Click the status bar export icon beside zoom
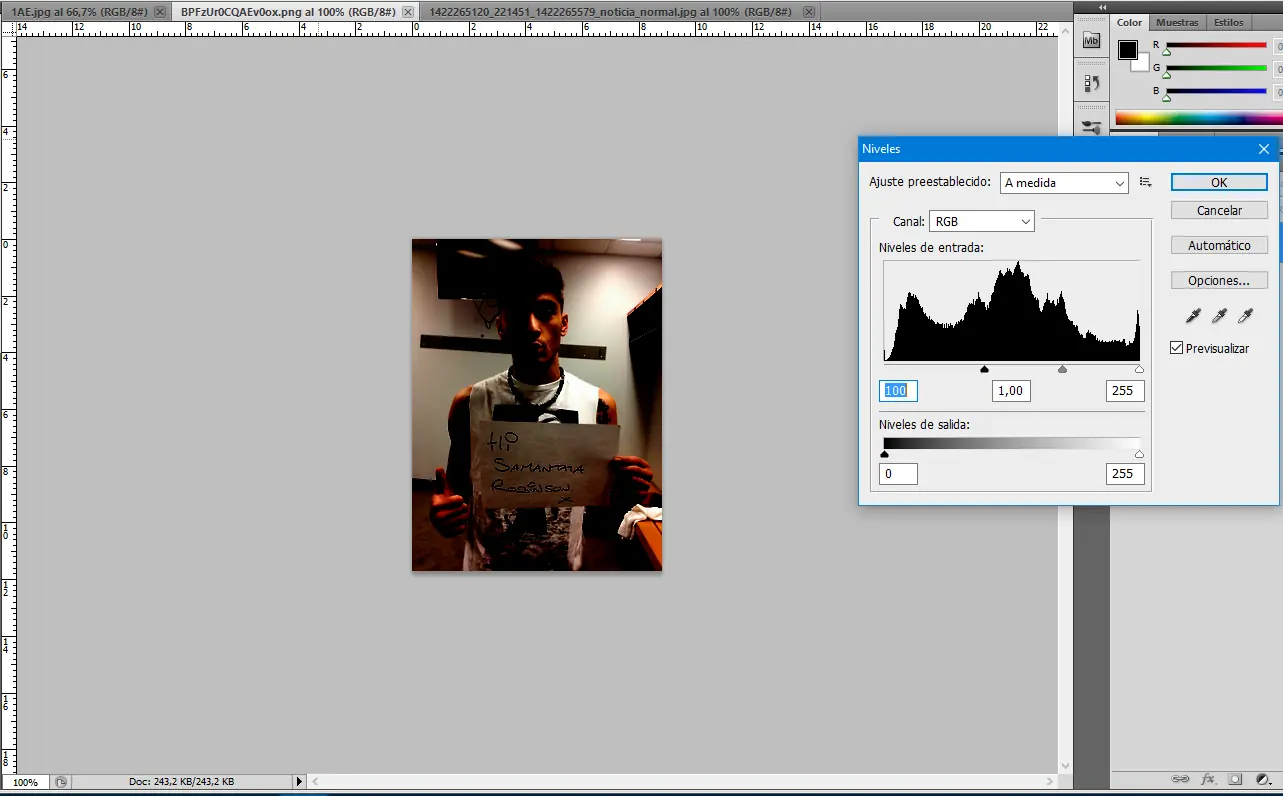This screenshot has height=796, width=1283. 61,782
